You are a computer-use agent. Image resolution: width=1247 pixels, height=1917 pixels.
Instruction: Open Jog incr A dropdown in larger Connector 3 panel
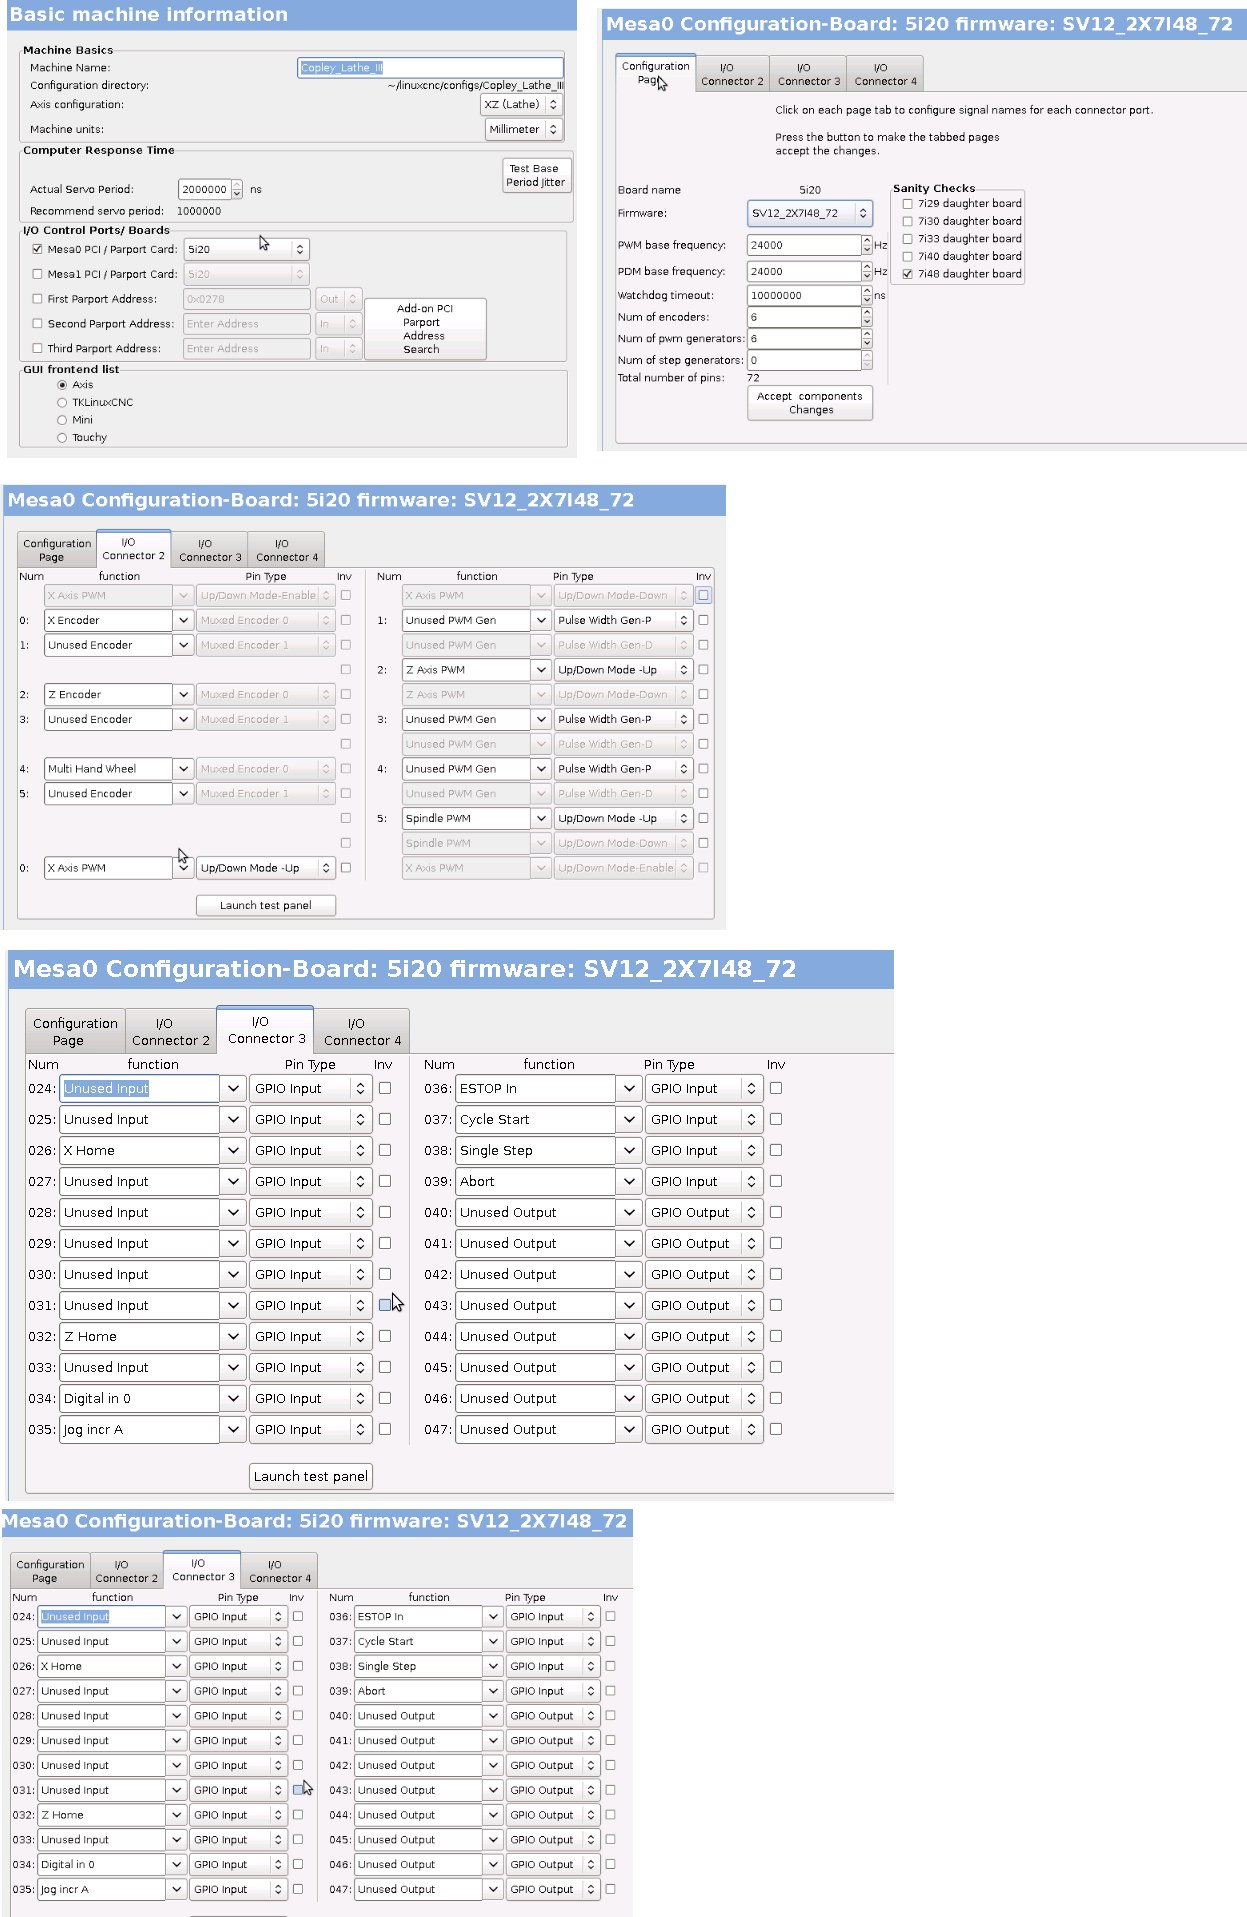232,1429
